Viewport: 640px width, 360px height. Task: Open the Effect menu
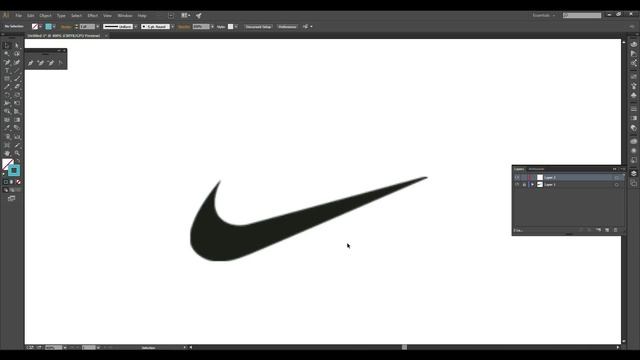(x=93, y=16)
